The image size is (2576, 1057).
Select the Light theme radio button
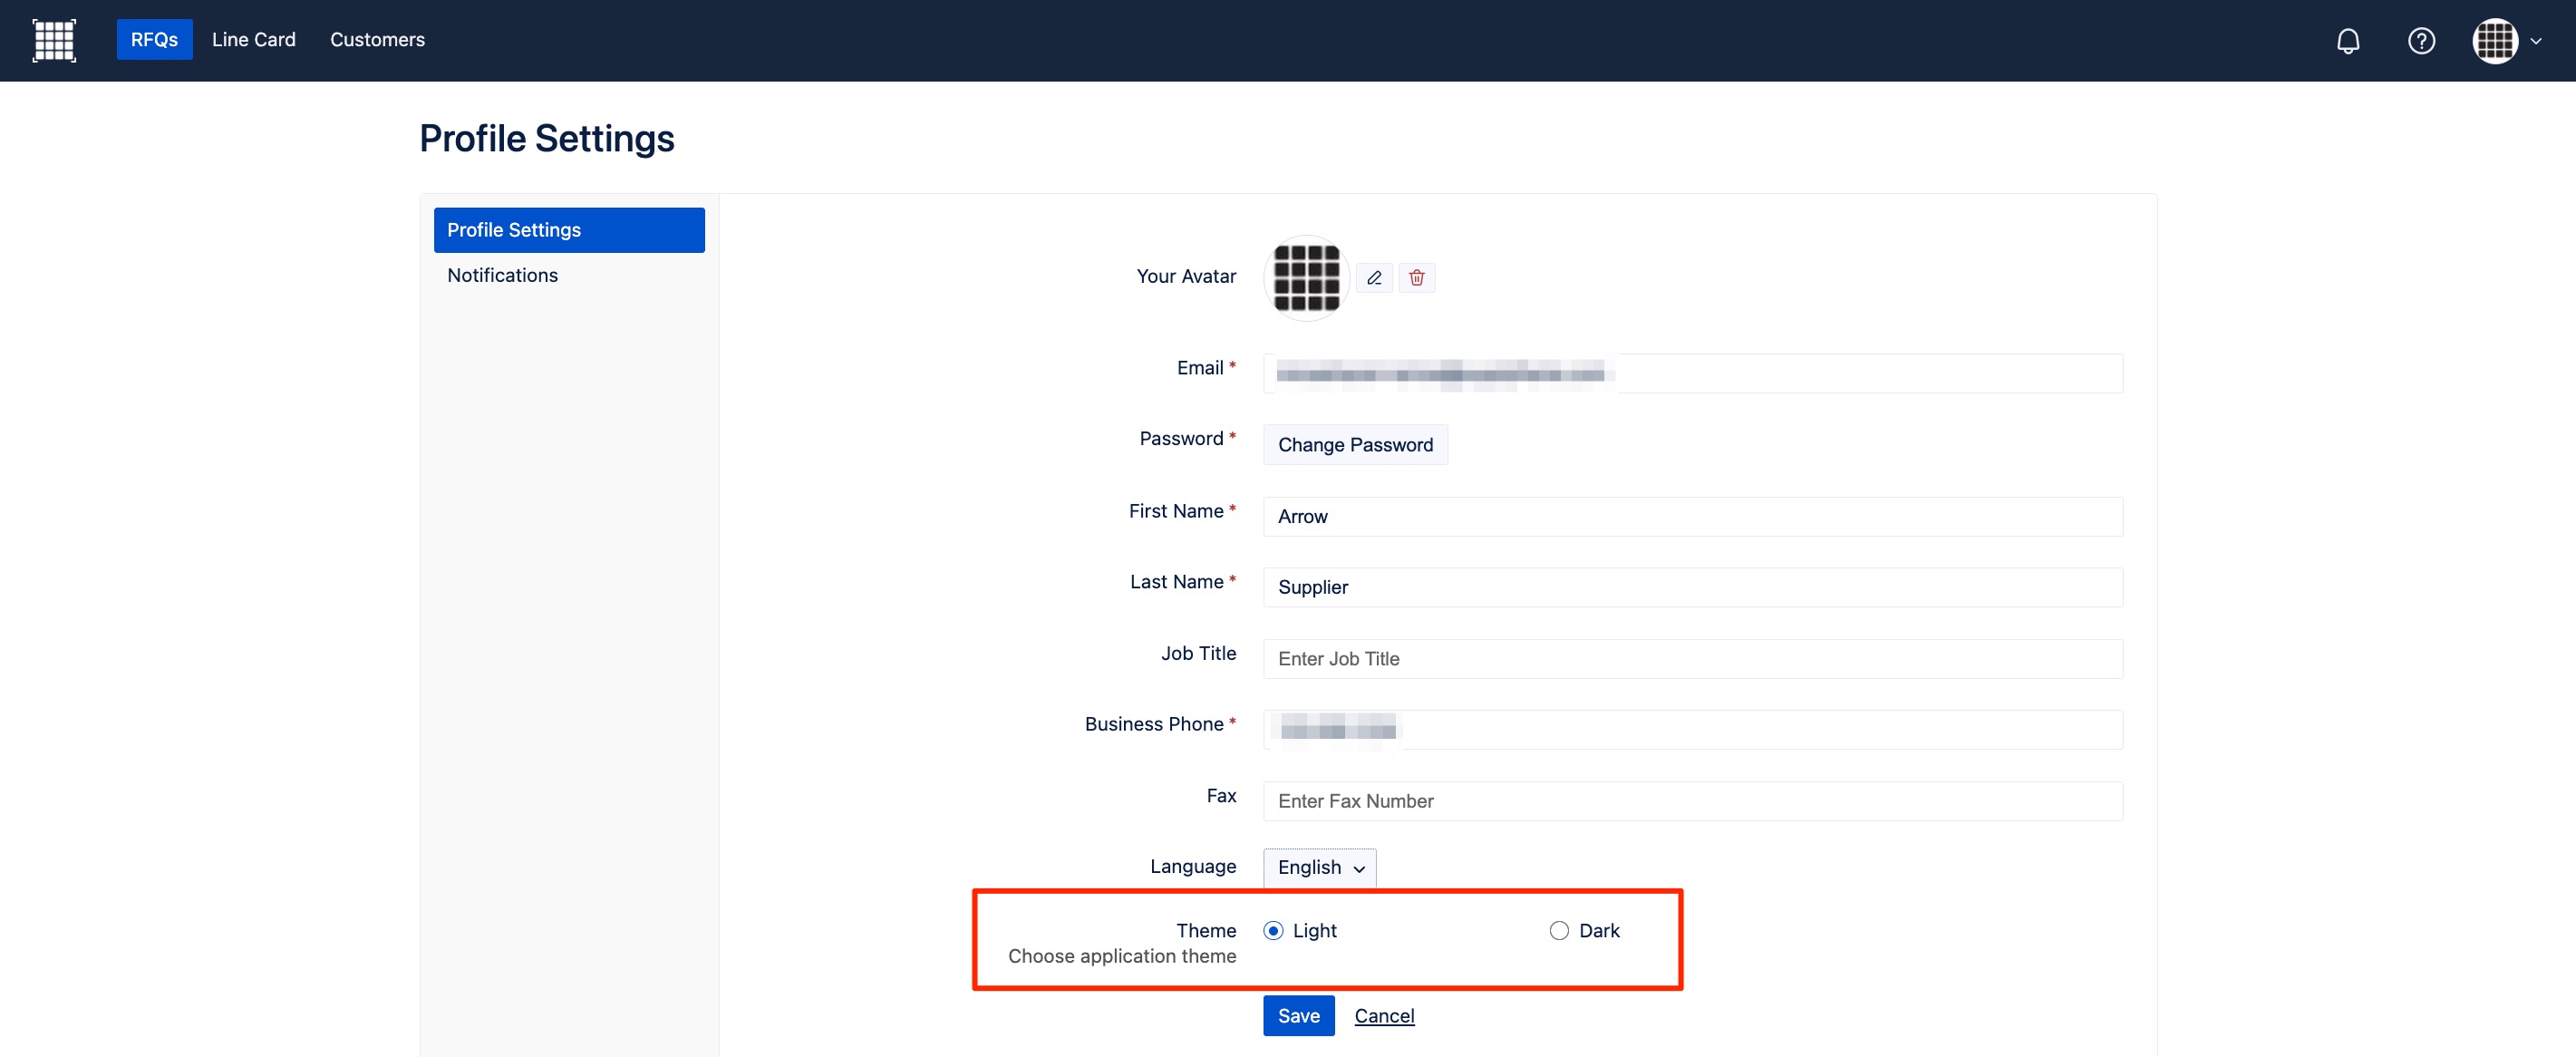pos(1273,929)
